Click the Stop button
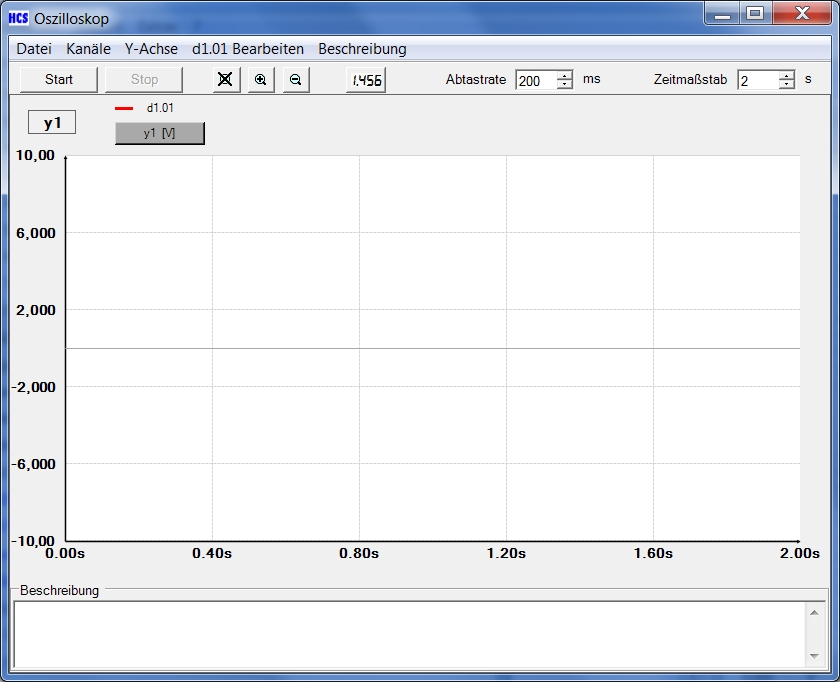Viewport: 840px width, 682px height. tap(142, 79)
